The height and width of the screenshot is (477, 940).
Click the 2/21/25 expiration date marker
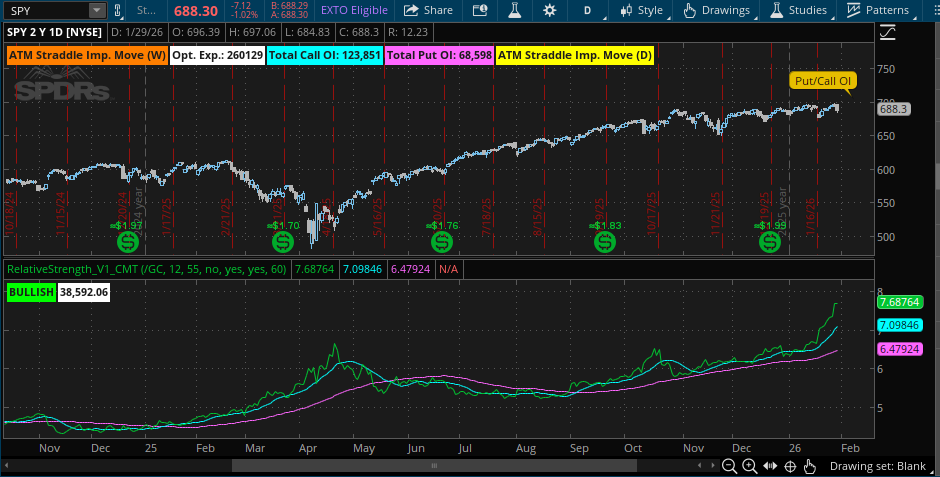pos(225,216)
